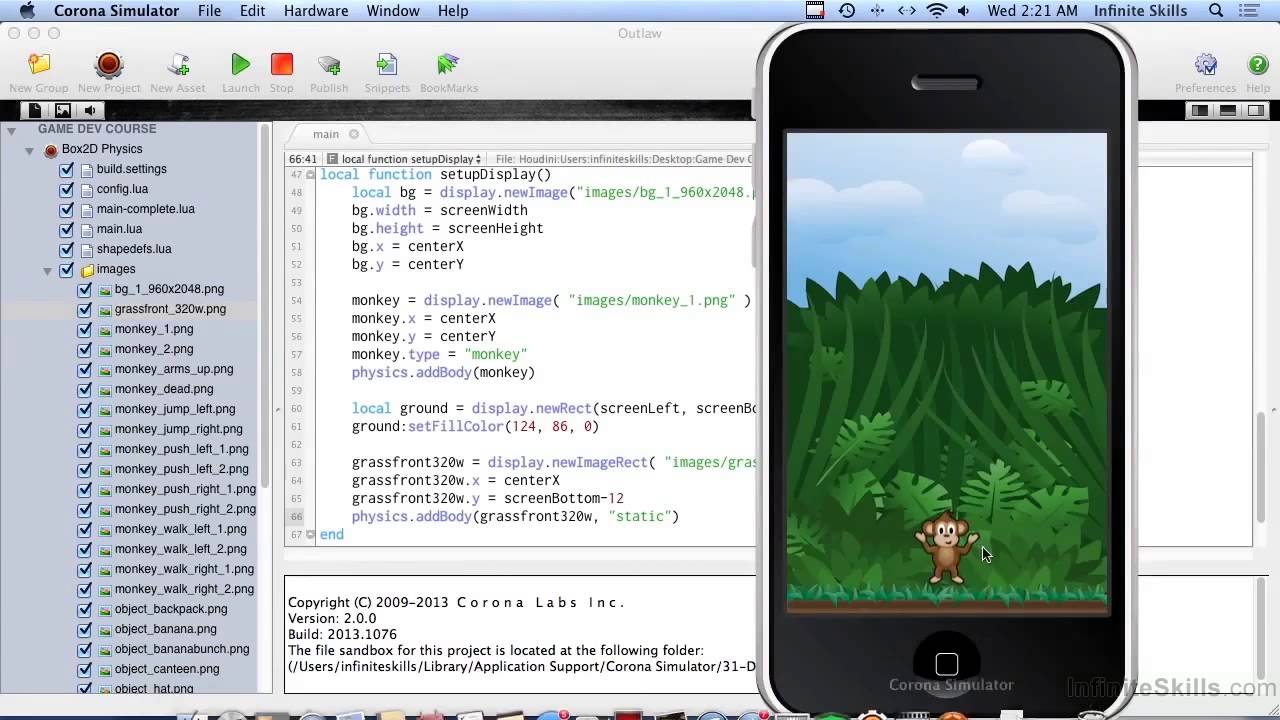This screenshot has width=1280, height=720.
Task: Click the monkey sprite in the simulator
Action: point(946,548)
